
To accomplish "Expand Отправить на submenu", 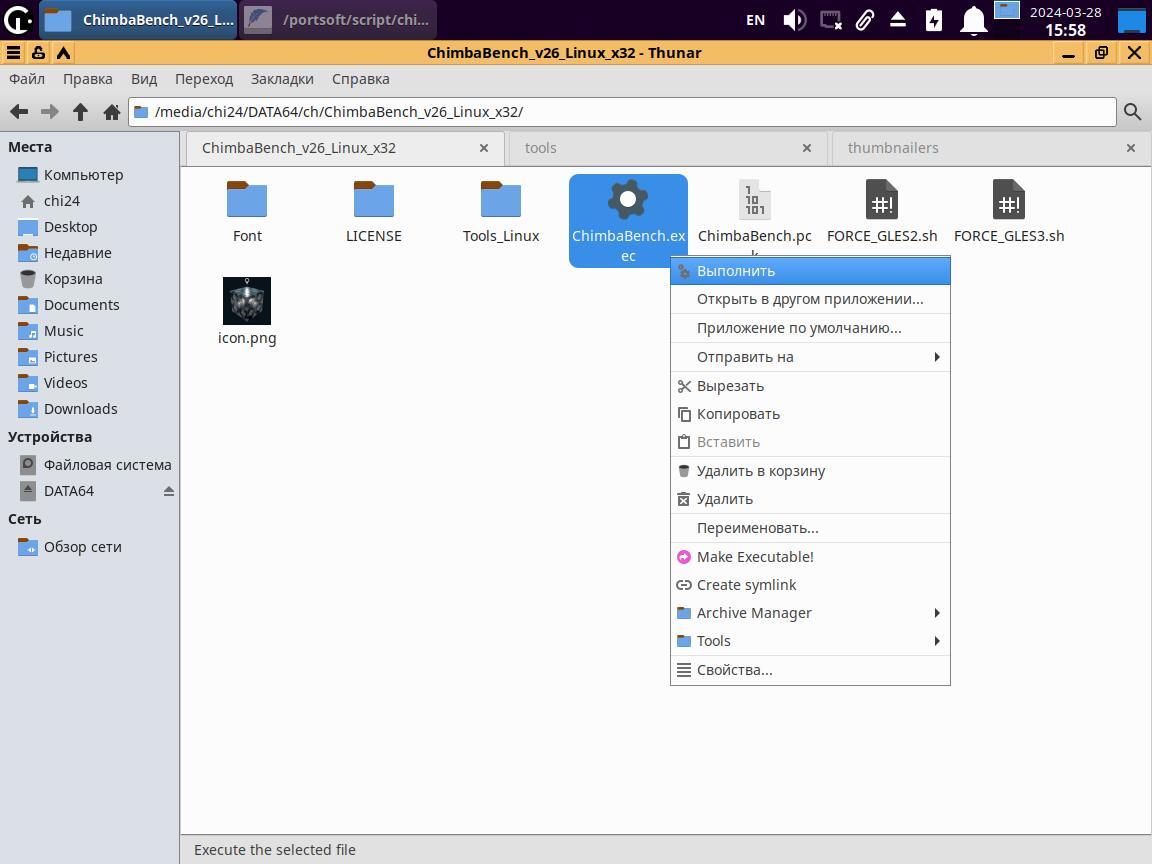I will (810, 357).
